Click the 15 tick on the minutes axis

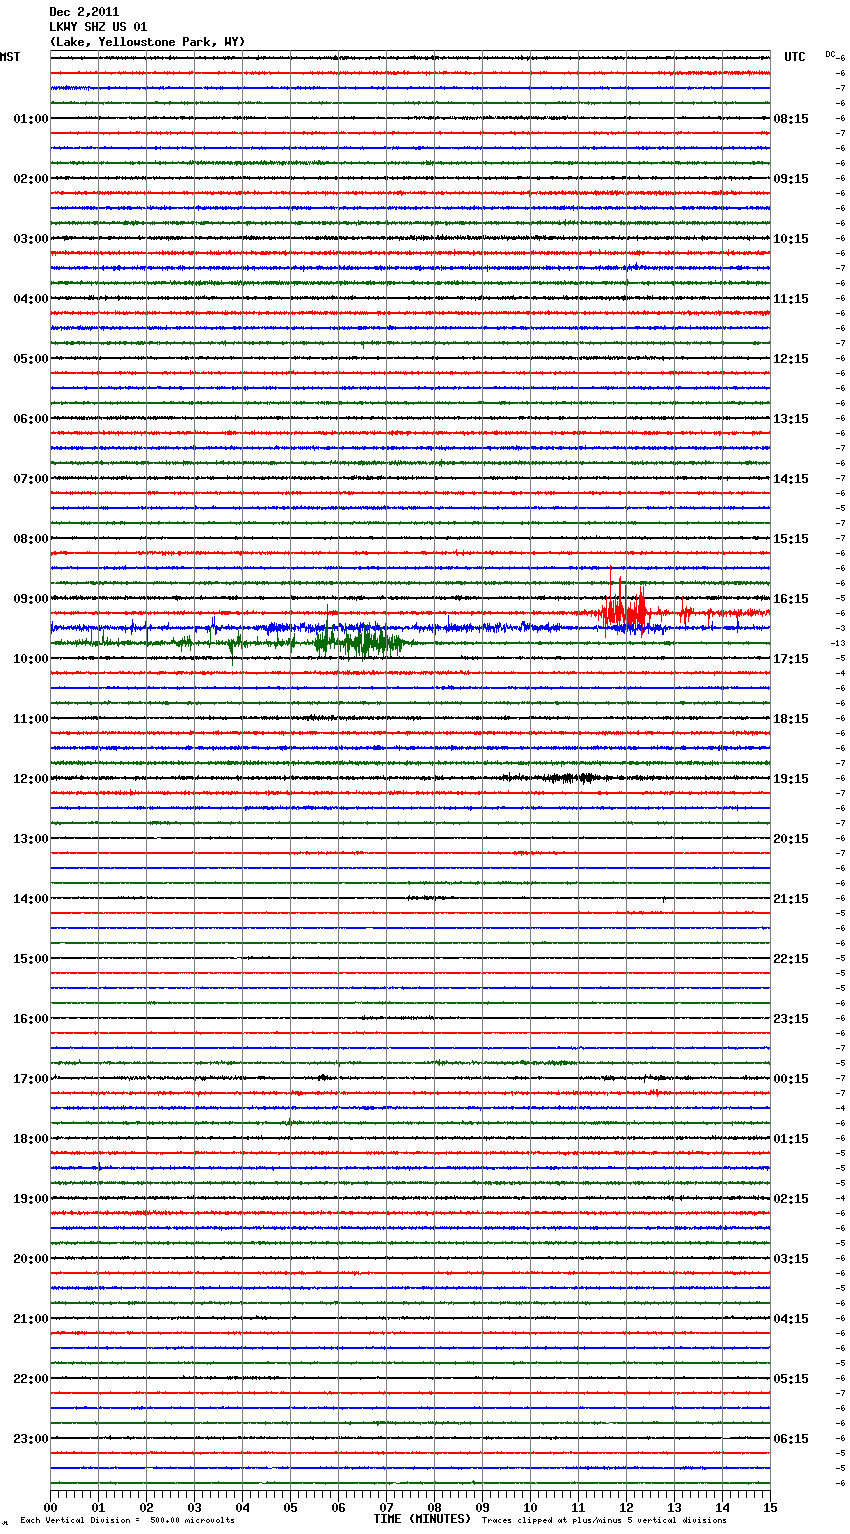[x=770, y=1507]
